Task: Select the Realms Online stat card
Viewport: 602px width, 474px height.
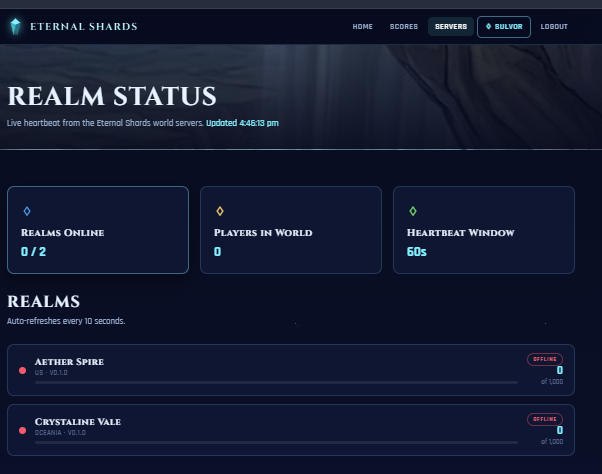Action: 98,230
